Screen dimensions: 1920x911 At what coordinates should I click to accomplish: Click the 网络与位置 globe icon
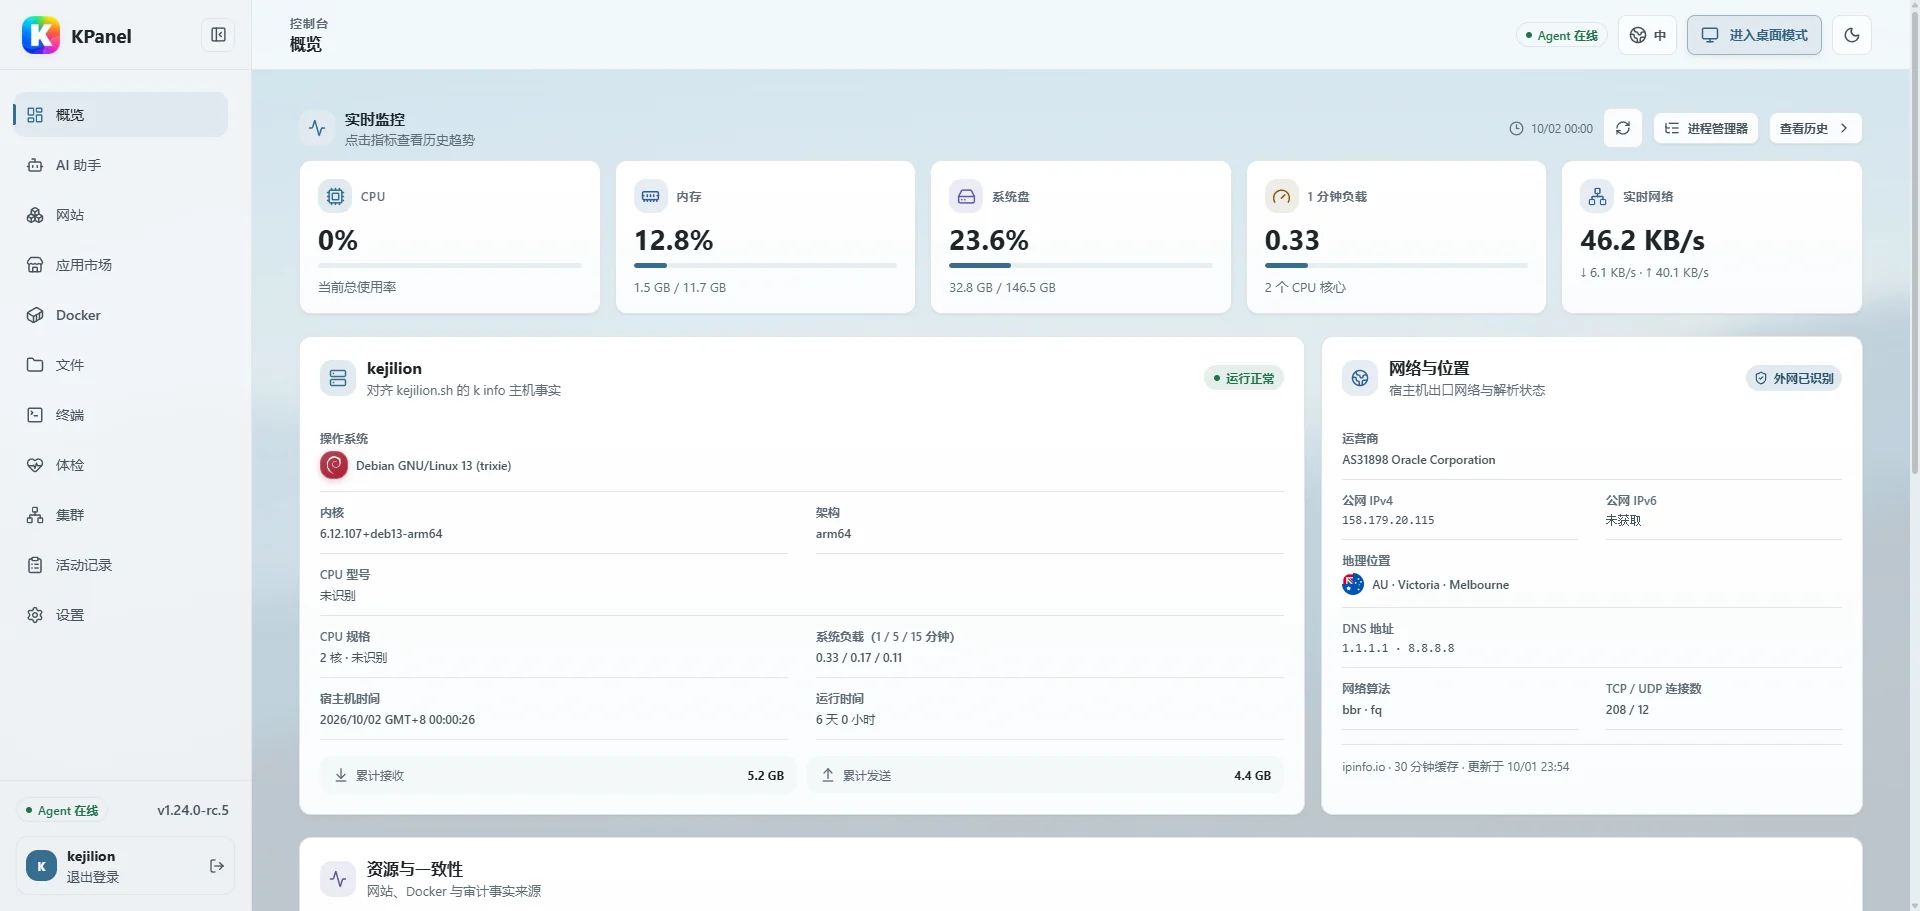[x=1360, y=378]
